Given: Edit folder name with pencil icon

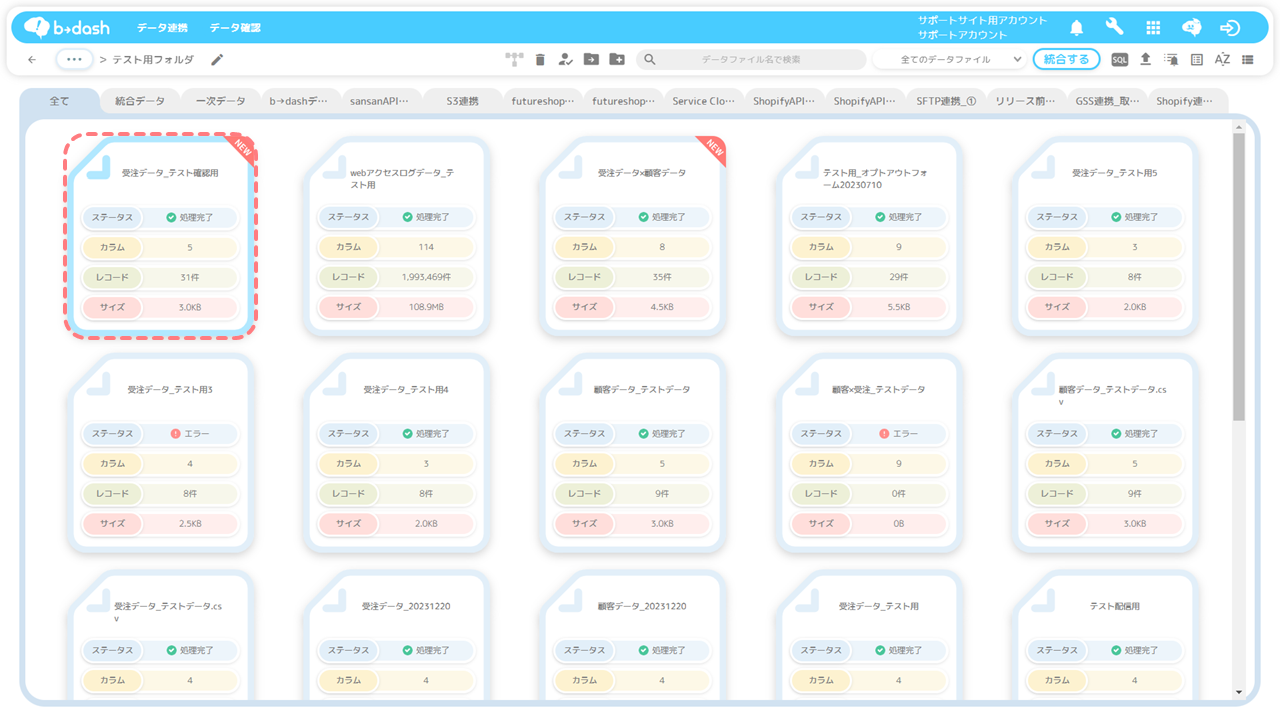Looking at the screenshot, I should pyautogui.click(x=217, y=60).
